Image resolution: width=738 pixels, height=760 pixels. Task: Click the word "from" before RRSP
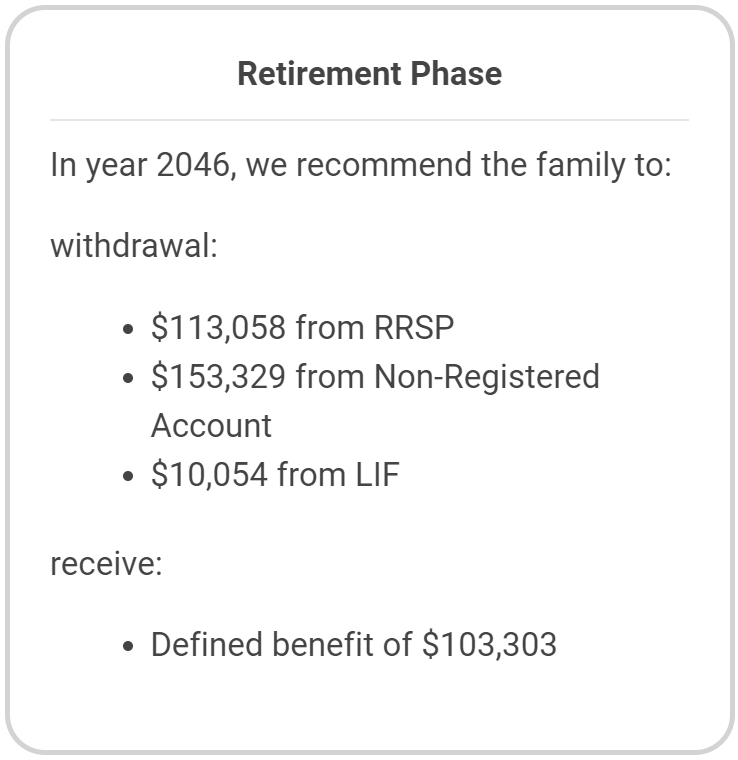330,327
